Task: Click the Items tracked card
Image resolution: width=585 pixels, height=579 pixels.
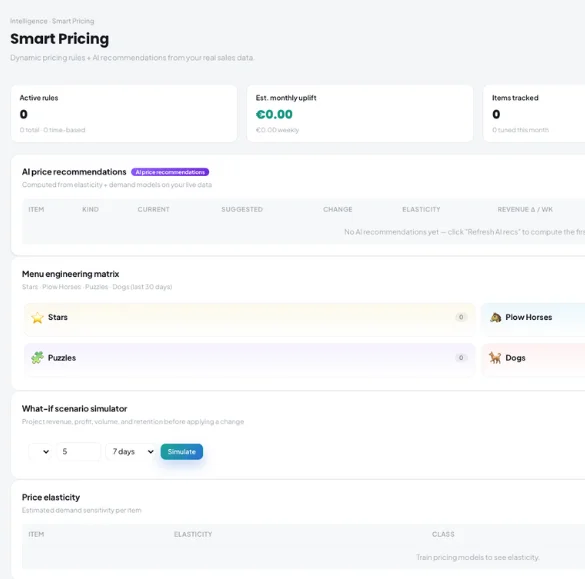Action: (x=534, y=113)
